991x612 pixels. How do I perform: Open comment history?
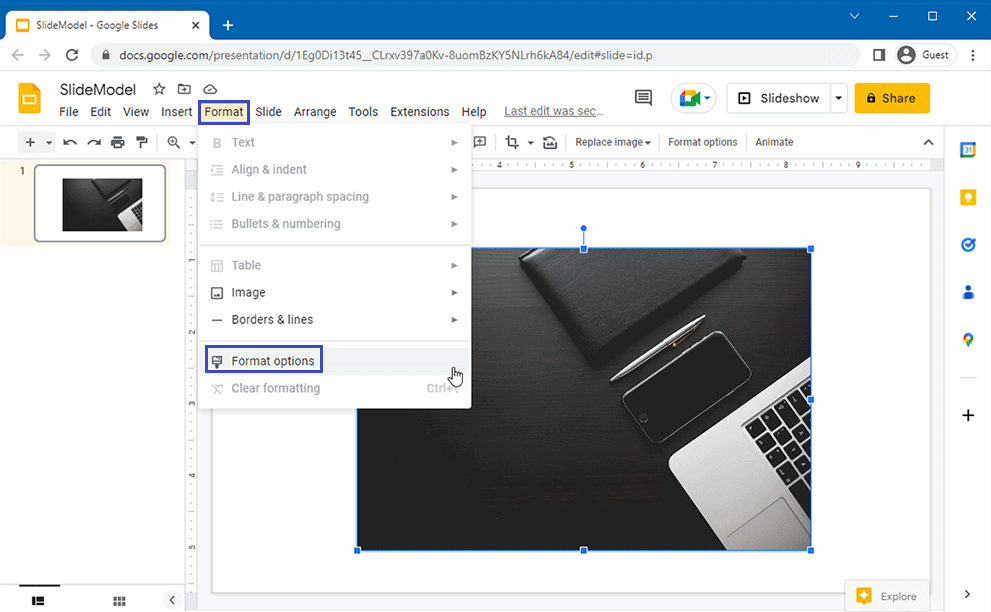642,98
